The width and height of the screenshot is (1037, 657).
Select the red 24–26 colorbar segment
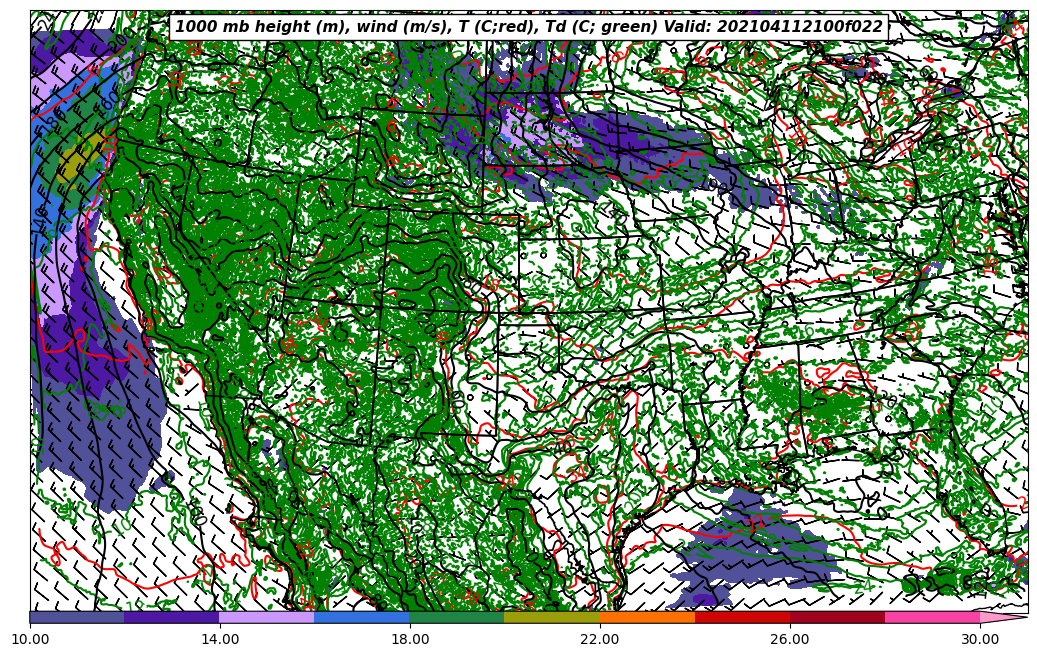pos(742,617)
